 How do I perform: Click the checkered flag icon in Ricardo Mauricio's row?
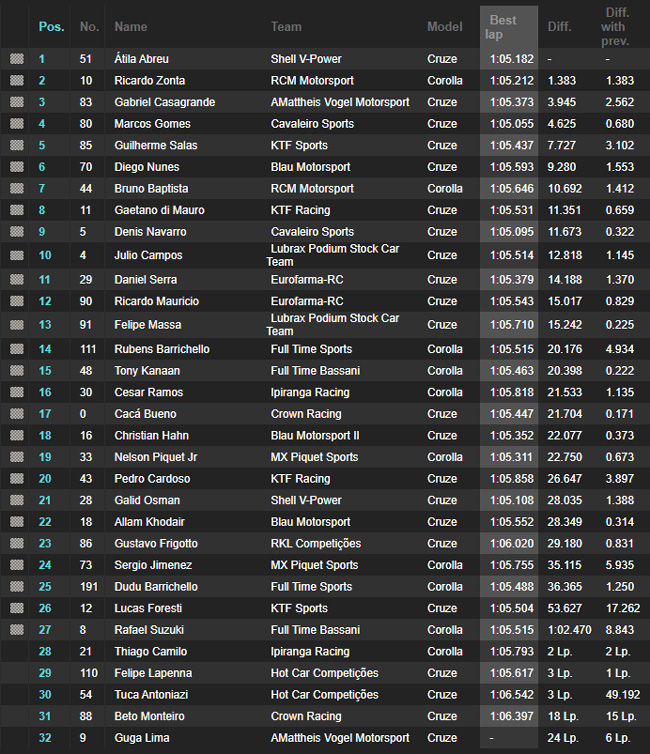click(x=17, y=301)
